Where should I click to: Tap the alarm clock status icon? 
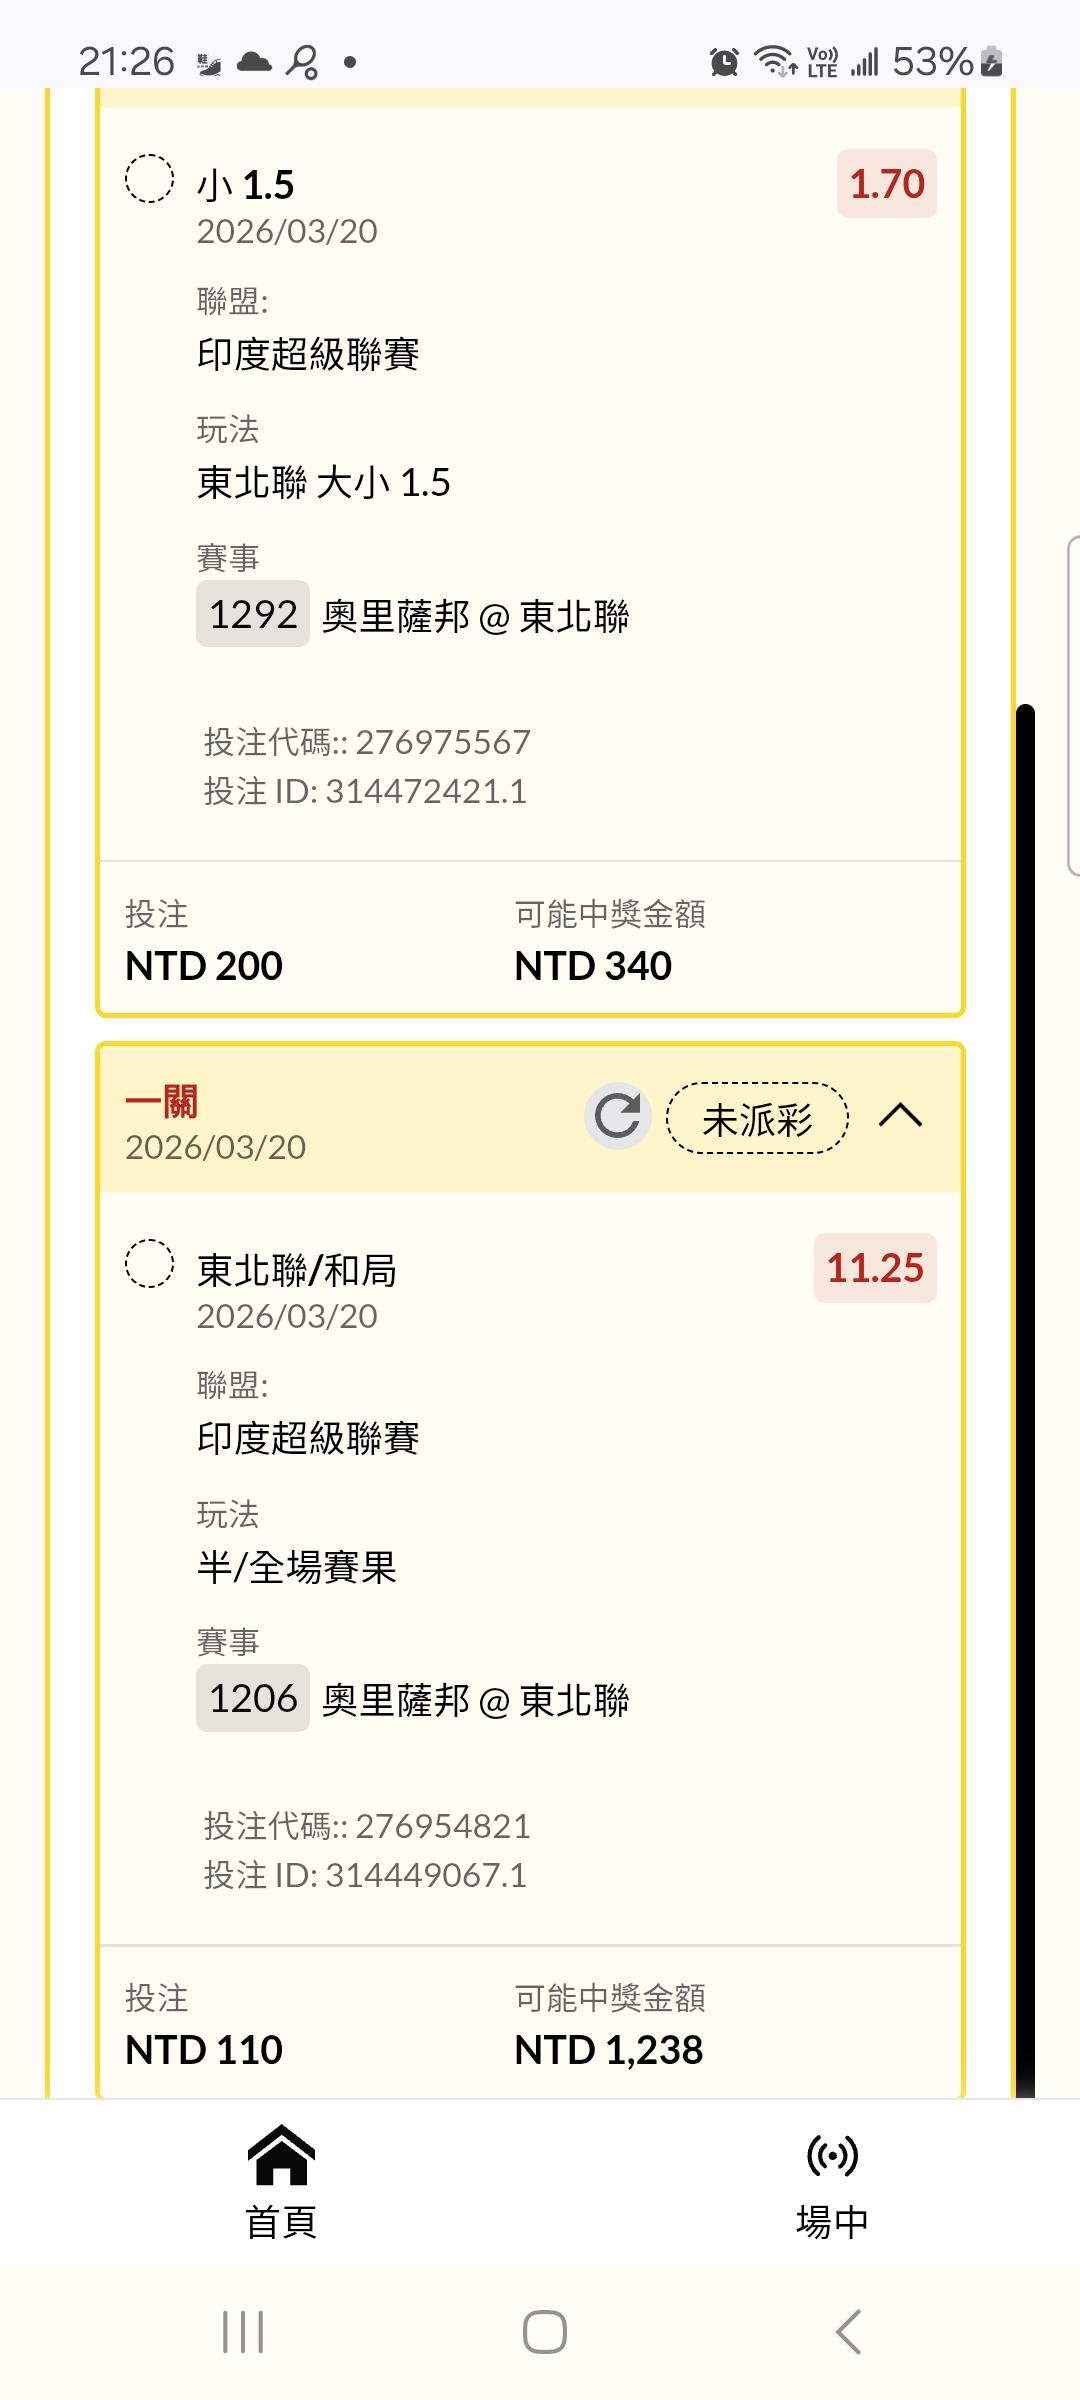click(x=724, y=62)
